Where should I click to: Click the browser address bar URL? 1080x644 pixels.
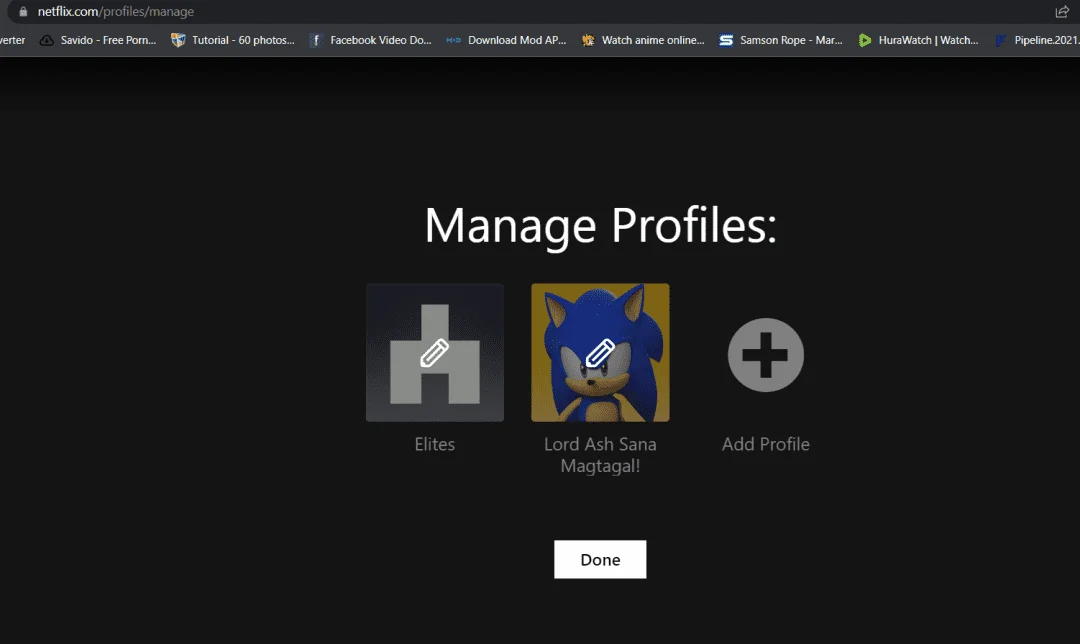coord(116,12)
